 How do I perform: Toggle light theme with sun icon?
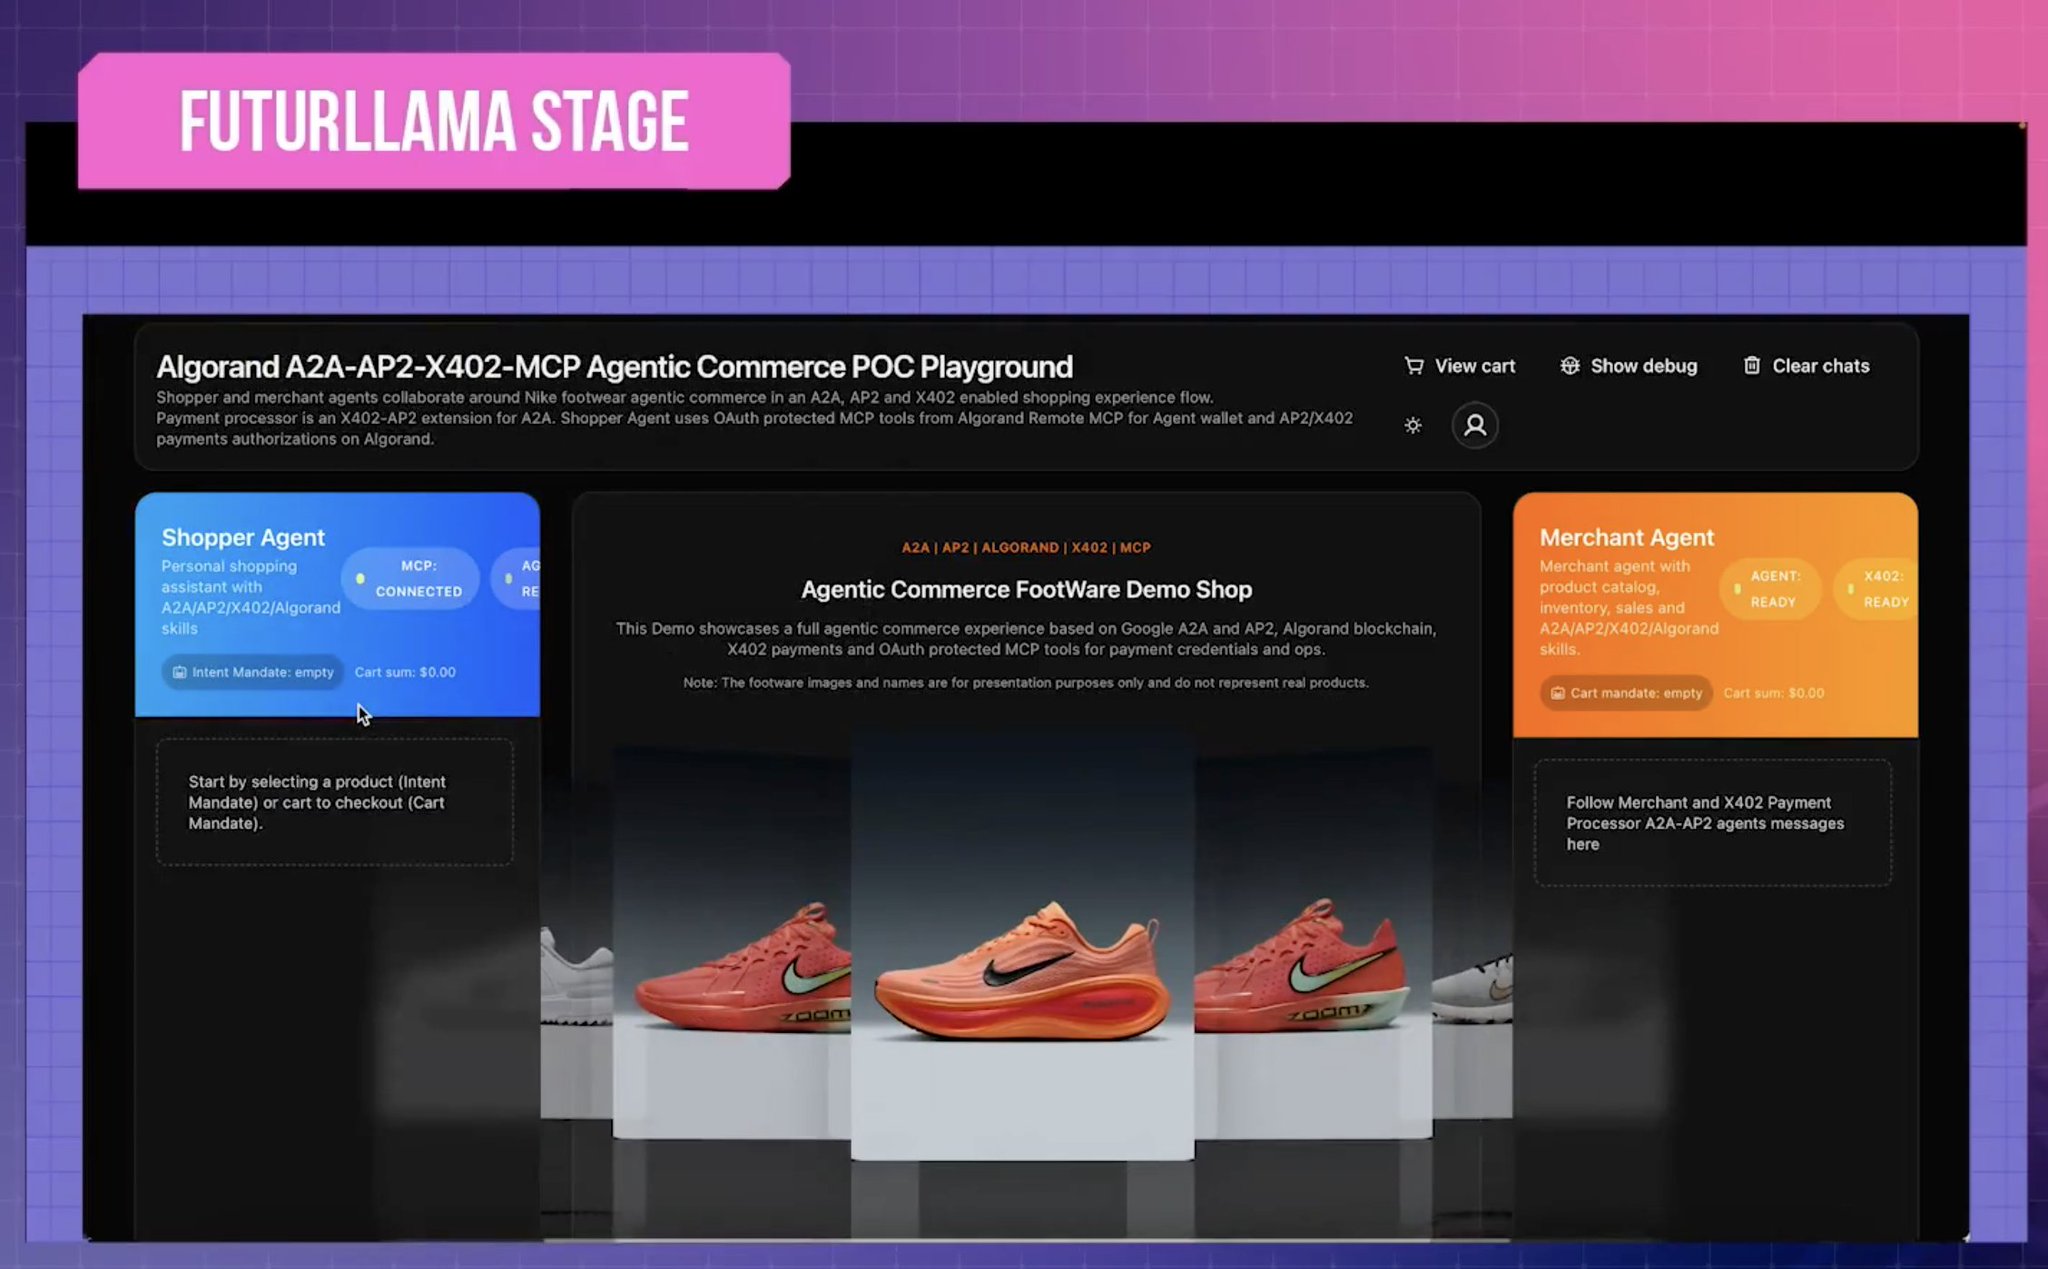point(1413,425)
